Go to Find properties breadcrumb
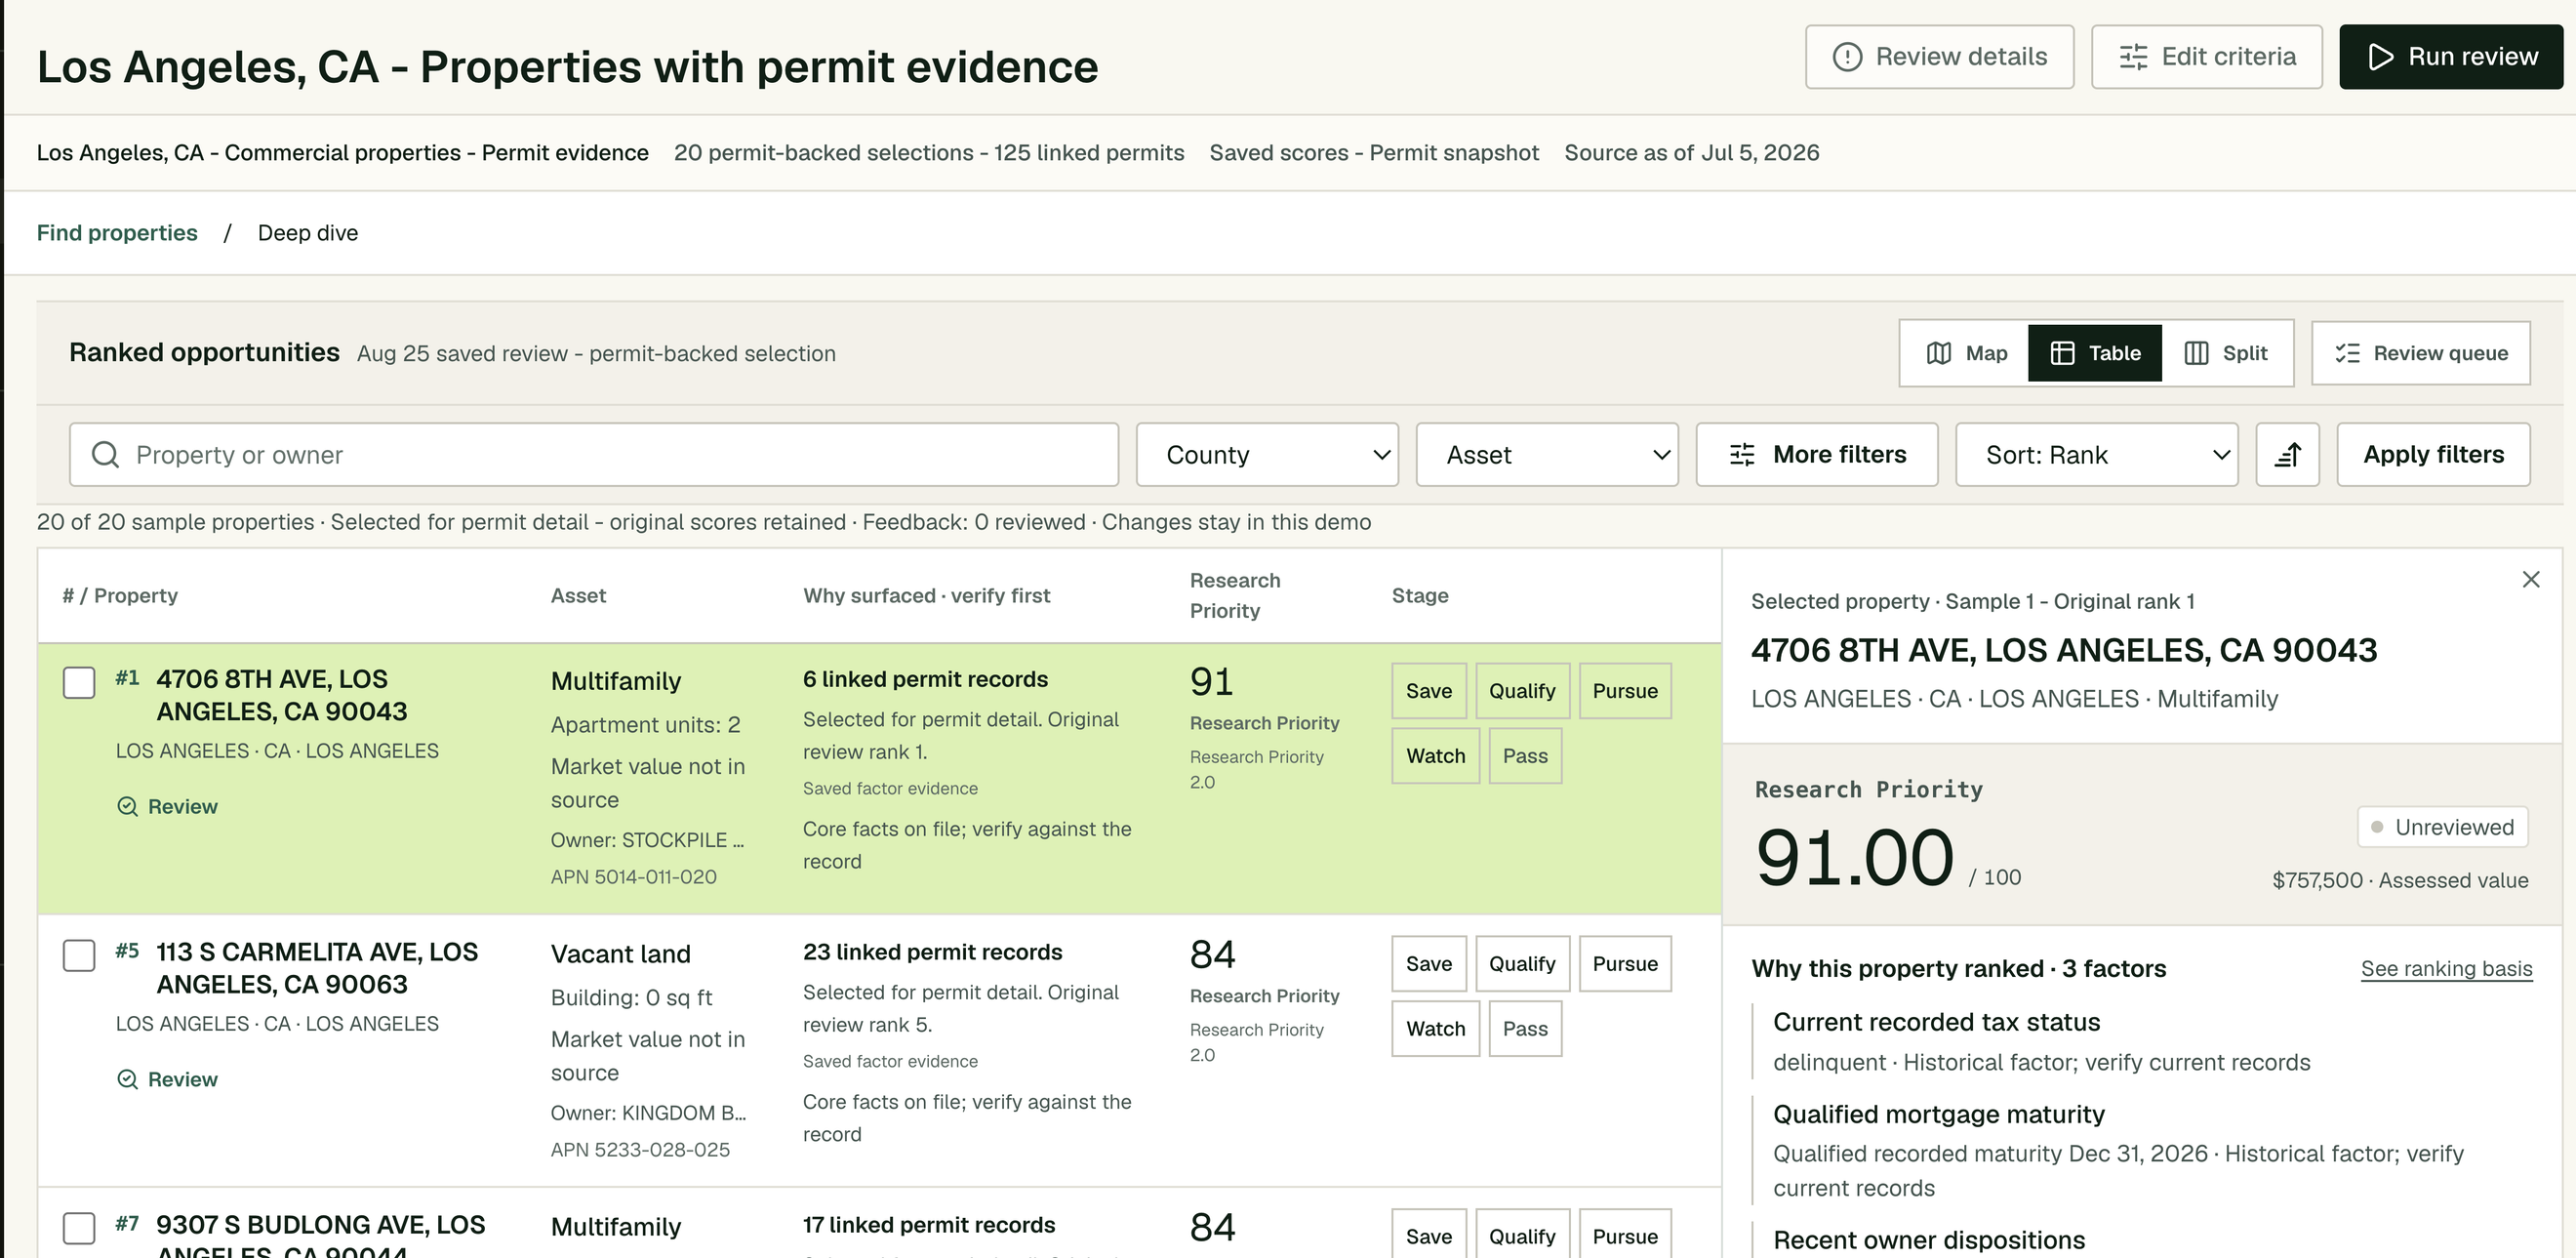This screenshot has height=1258, width=2576. (x=117, y=233)
